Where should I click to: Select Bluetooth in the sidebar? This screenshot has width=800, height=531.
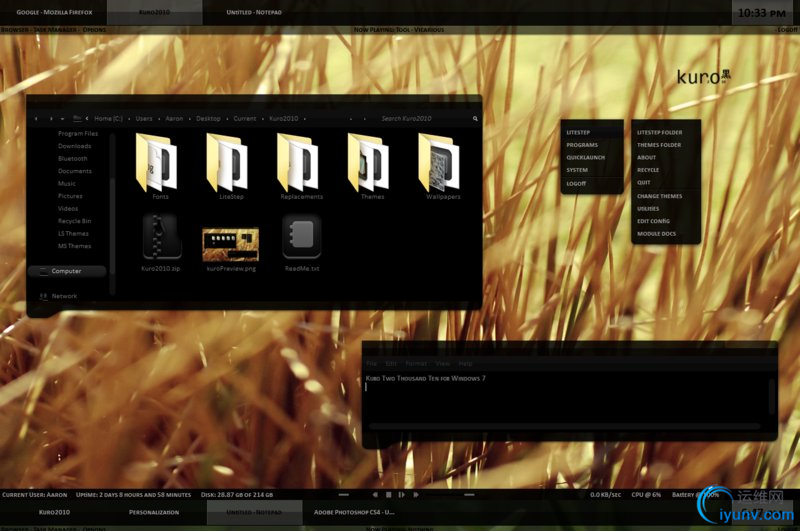coord(72,159)
